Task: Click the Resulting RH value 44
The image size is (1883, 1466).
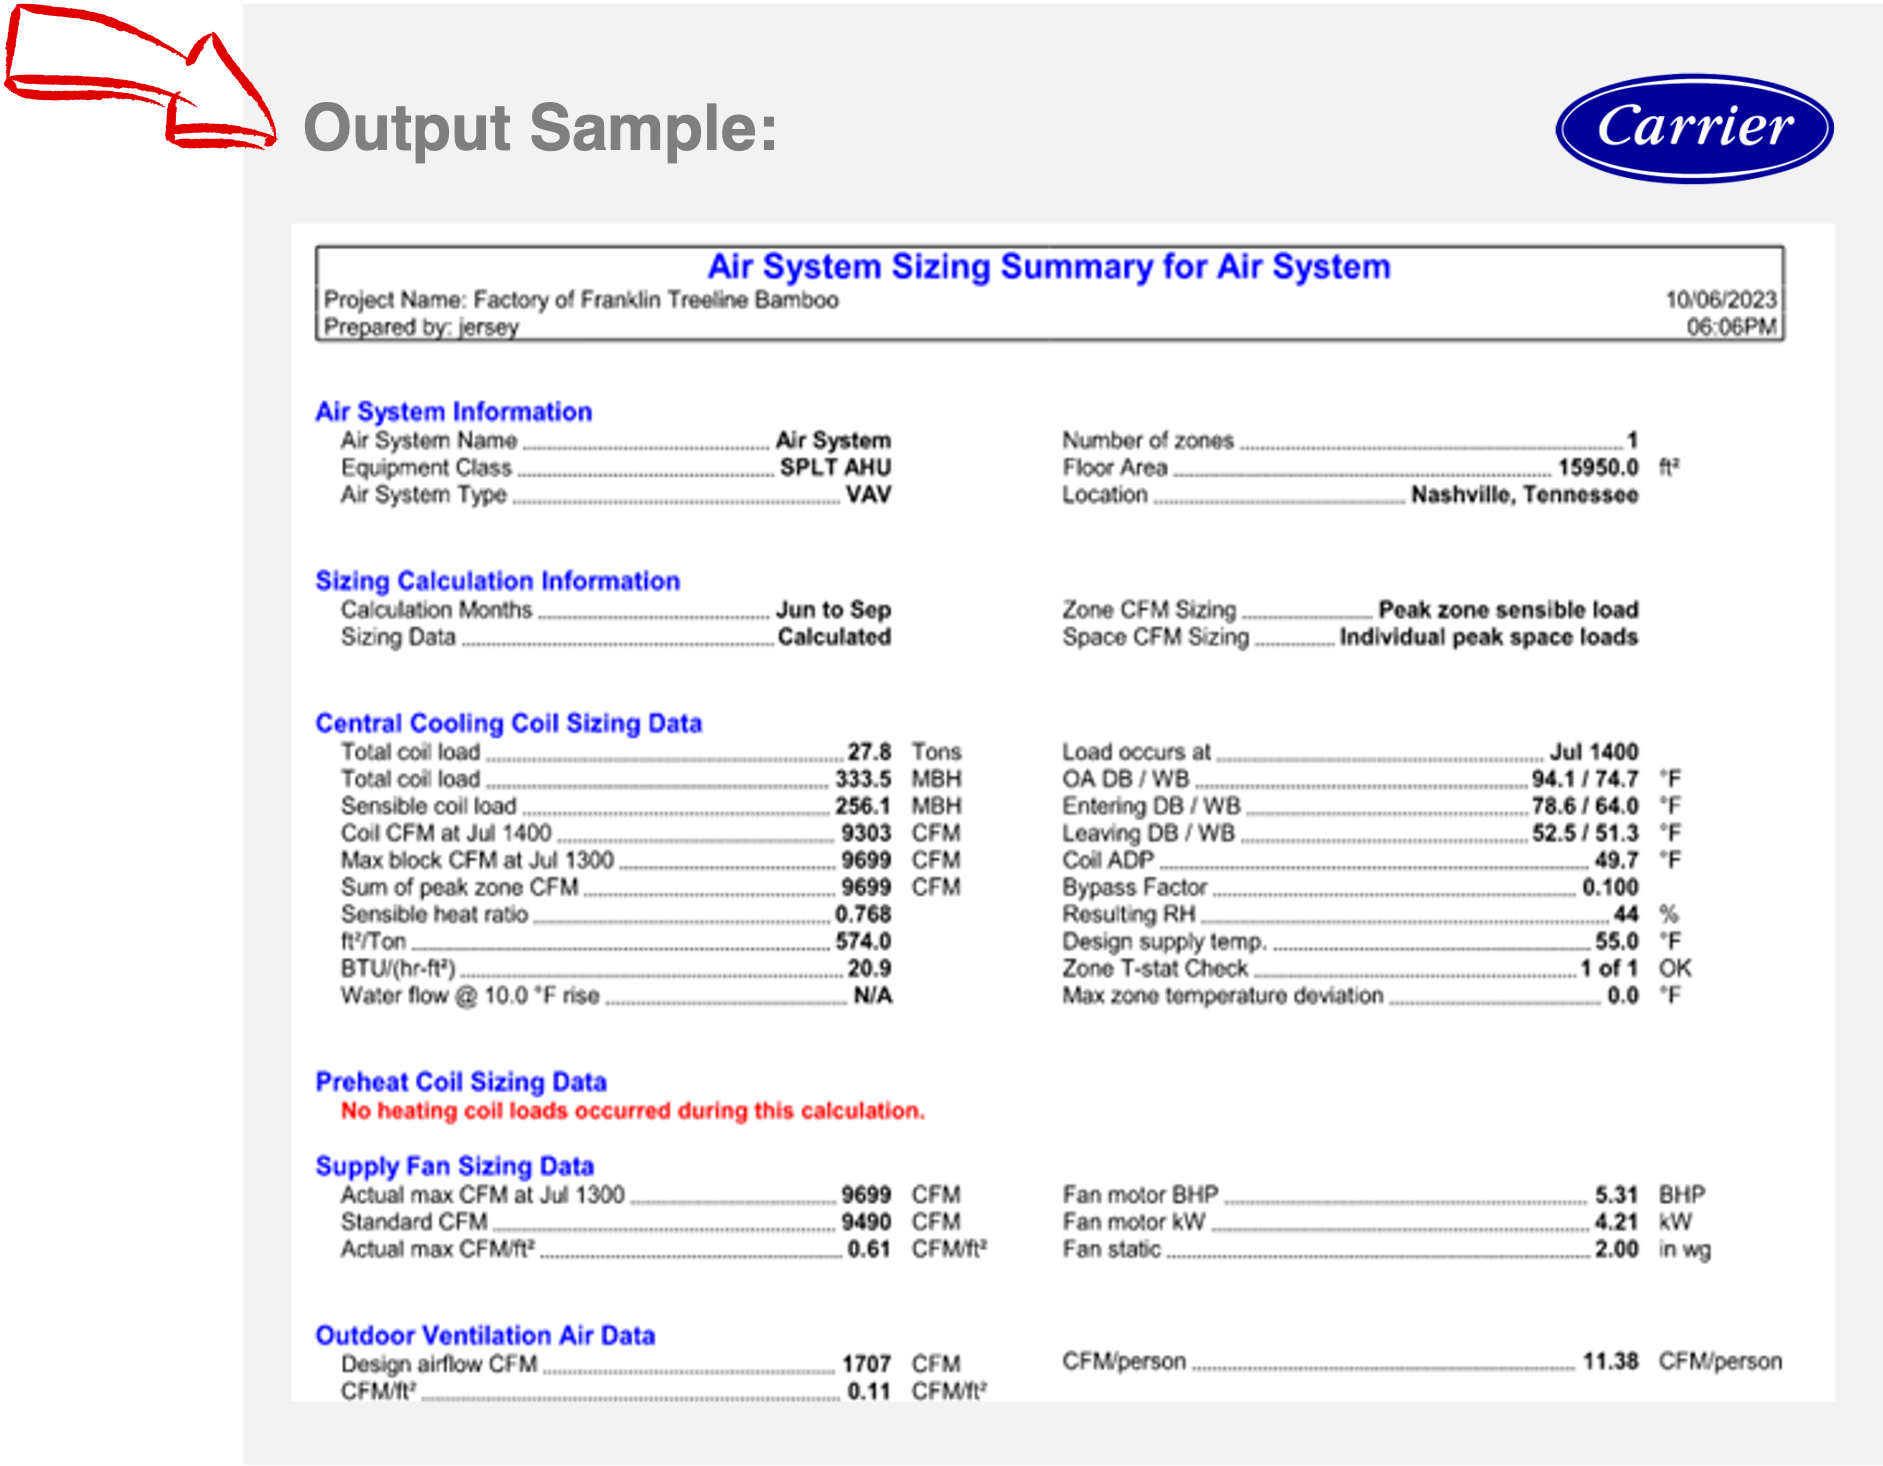Action: click(1626, 913)
